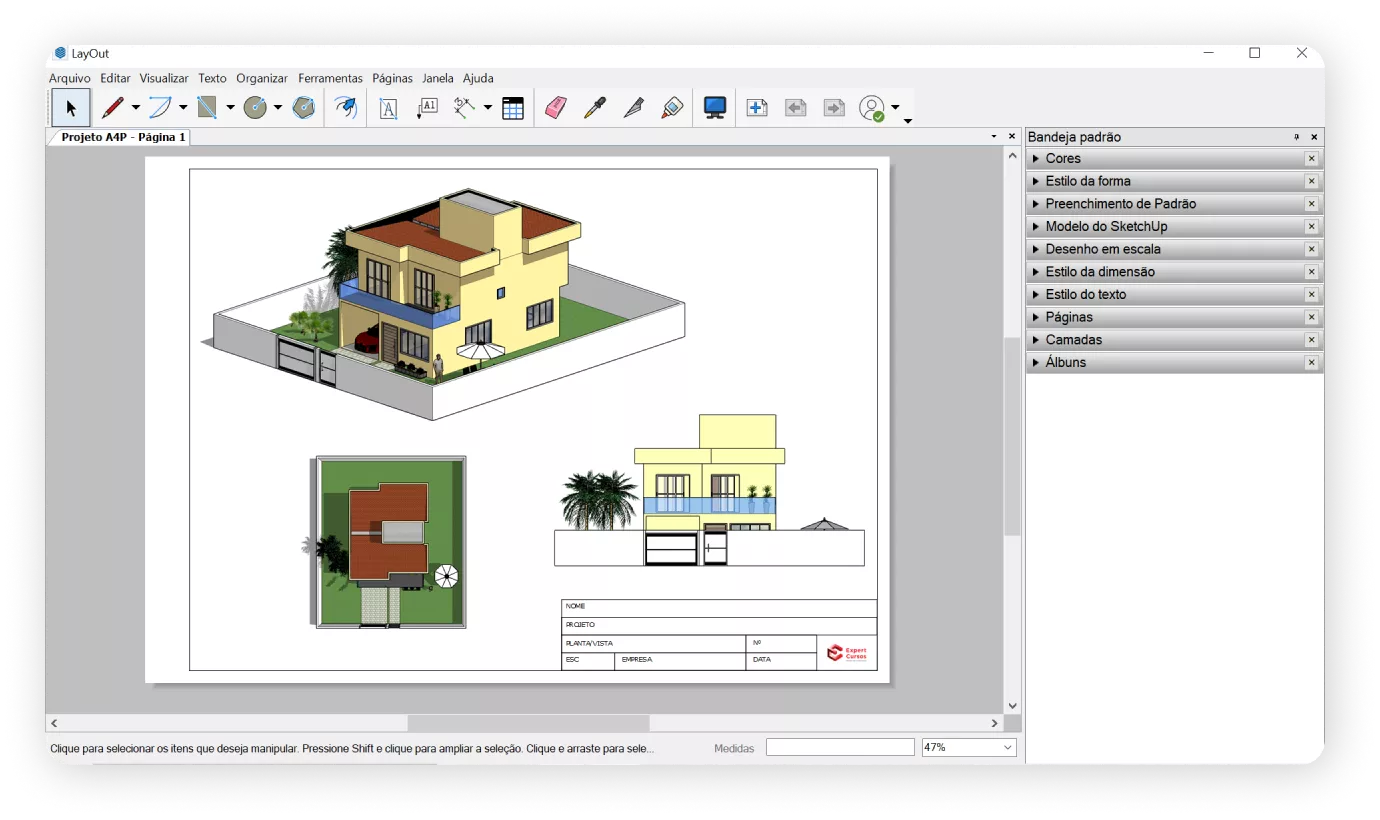Click the Medidas input field
Image resolution: width=1380 pixels, height=820 pixels.
pos(840,747)
